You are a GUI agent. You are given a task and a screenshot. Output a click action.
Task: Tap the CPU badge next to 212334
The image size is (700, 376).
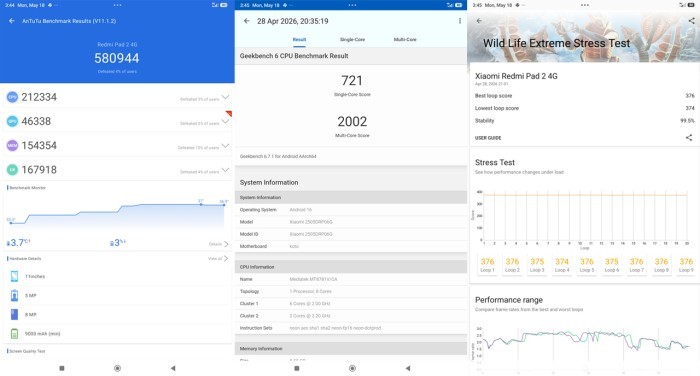coord(12,97)
